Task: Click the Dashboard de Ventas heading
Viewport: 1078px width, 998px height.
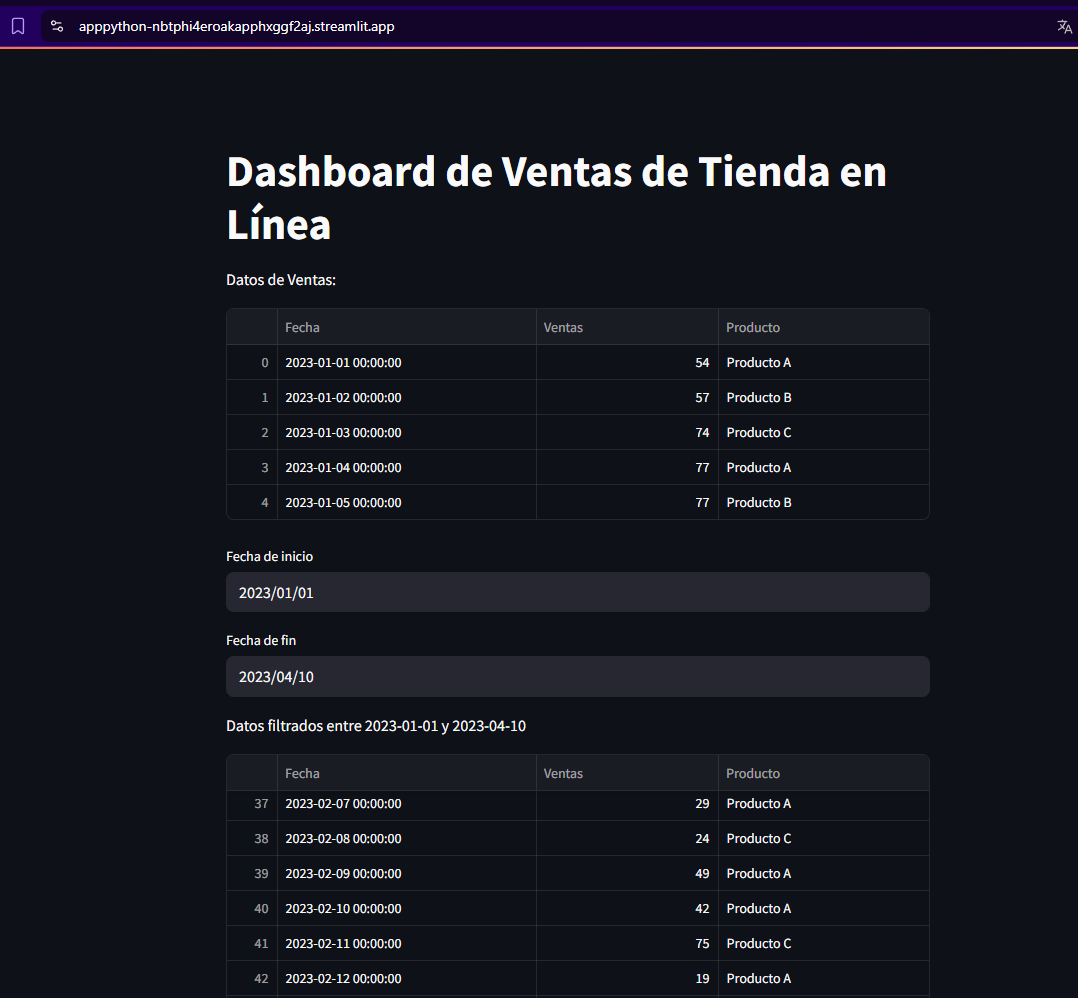Action: (x=556, y=198)
